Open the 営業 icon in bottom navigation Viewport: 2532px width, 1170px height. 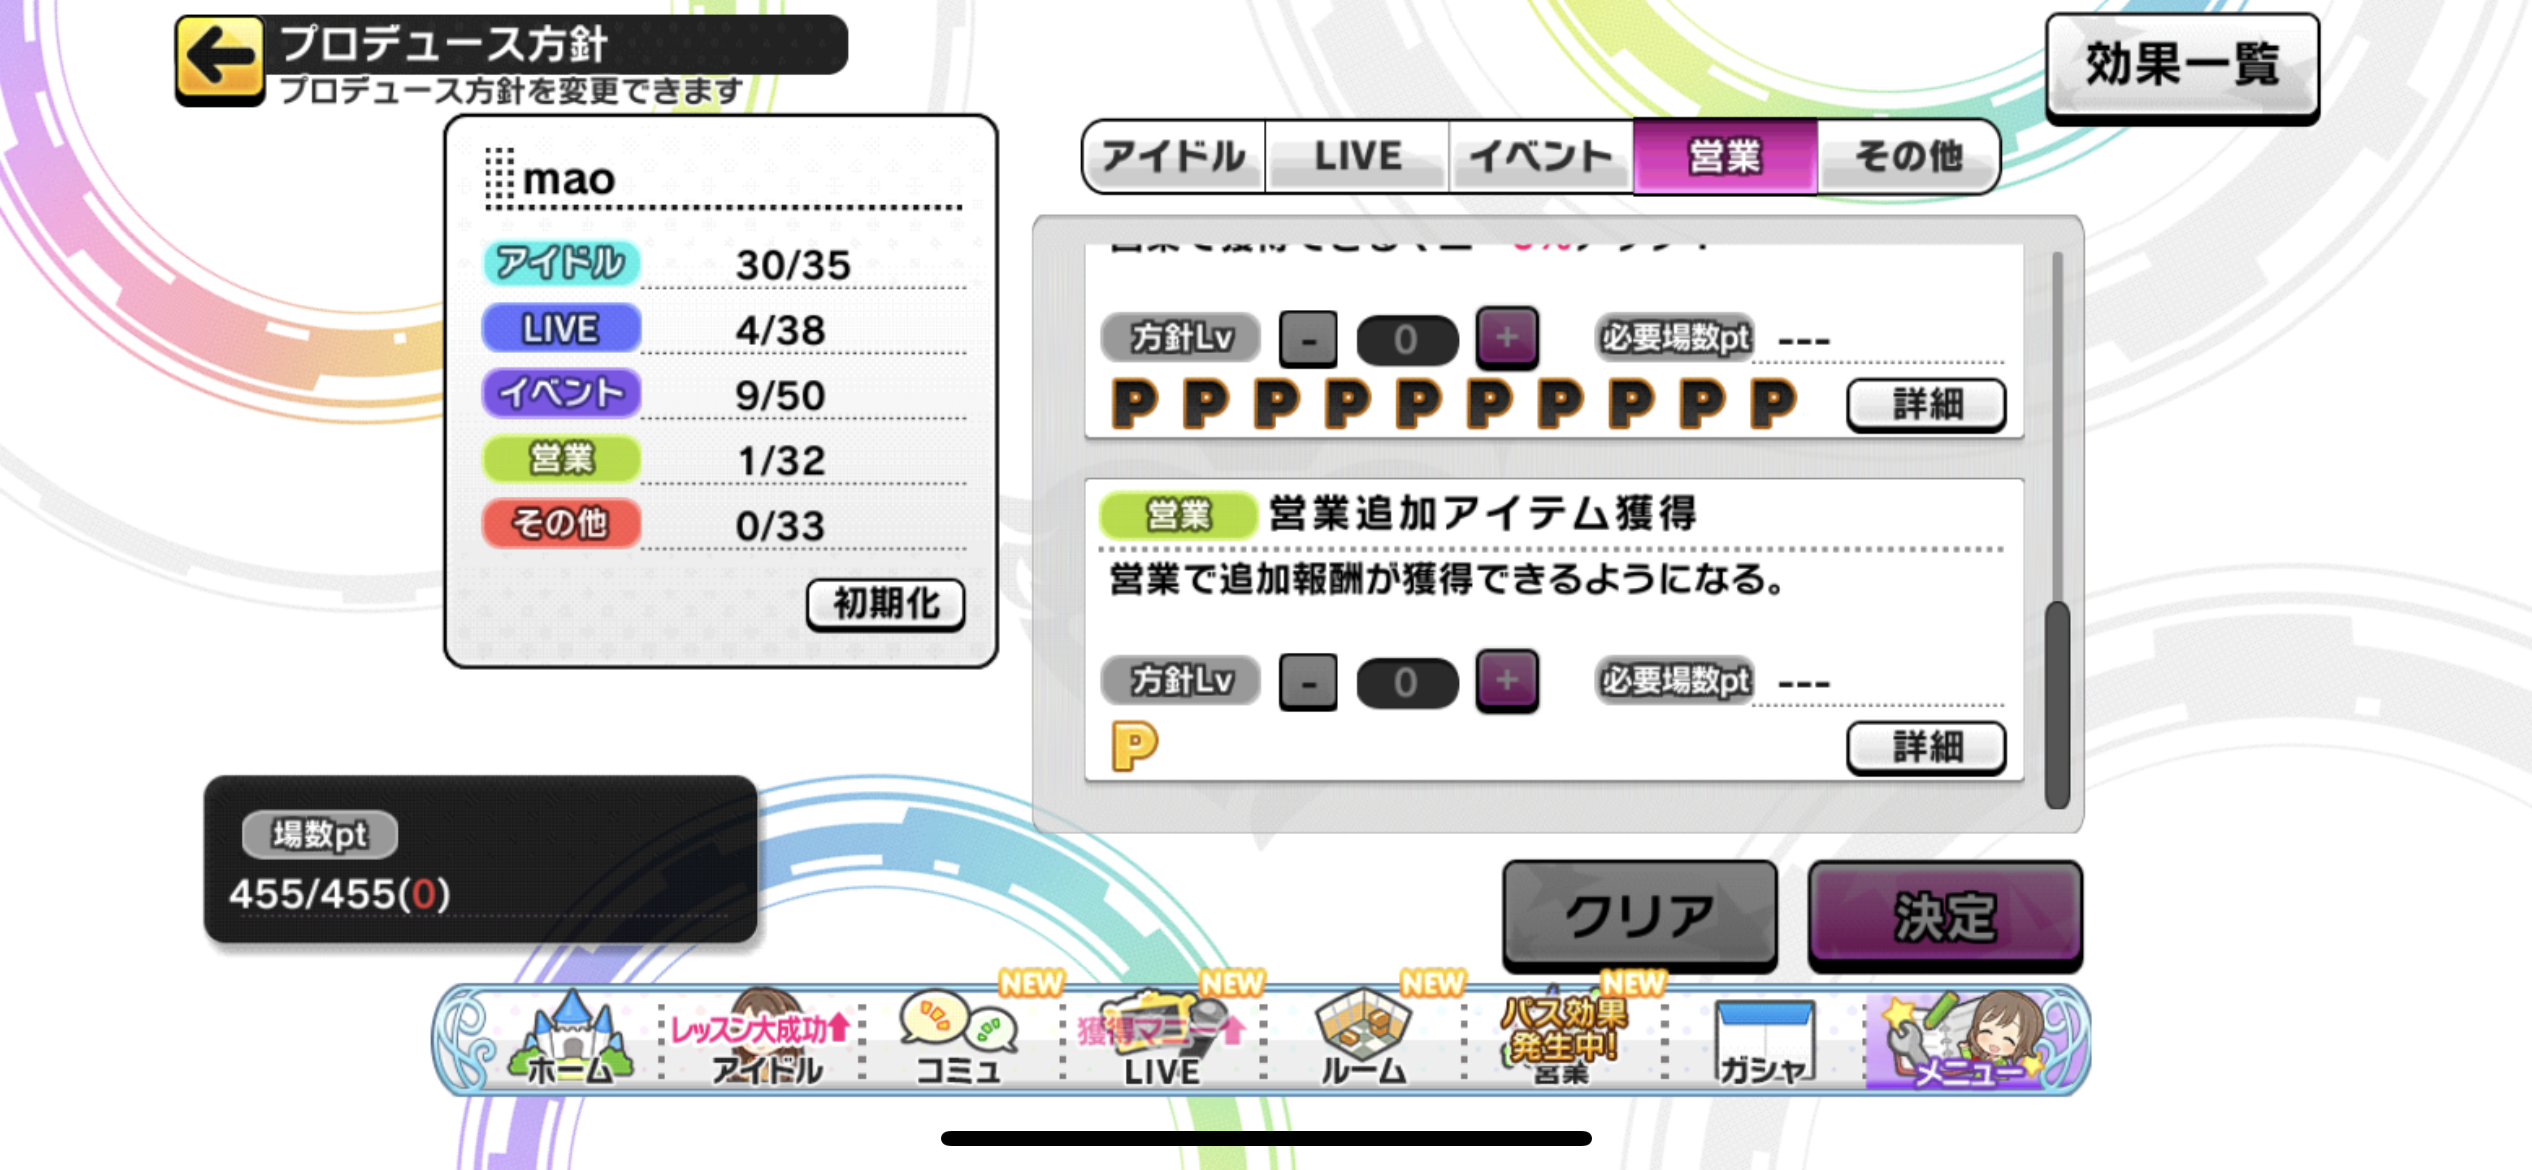click(1563, 1040)
